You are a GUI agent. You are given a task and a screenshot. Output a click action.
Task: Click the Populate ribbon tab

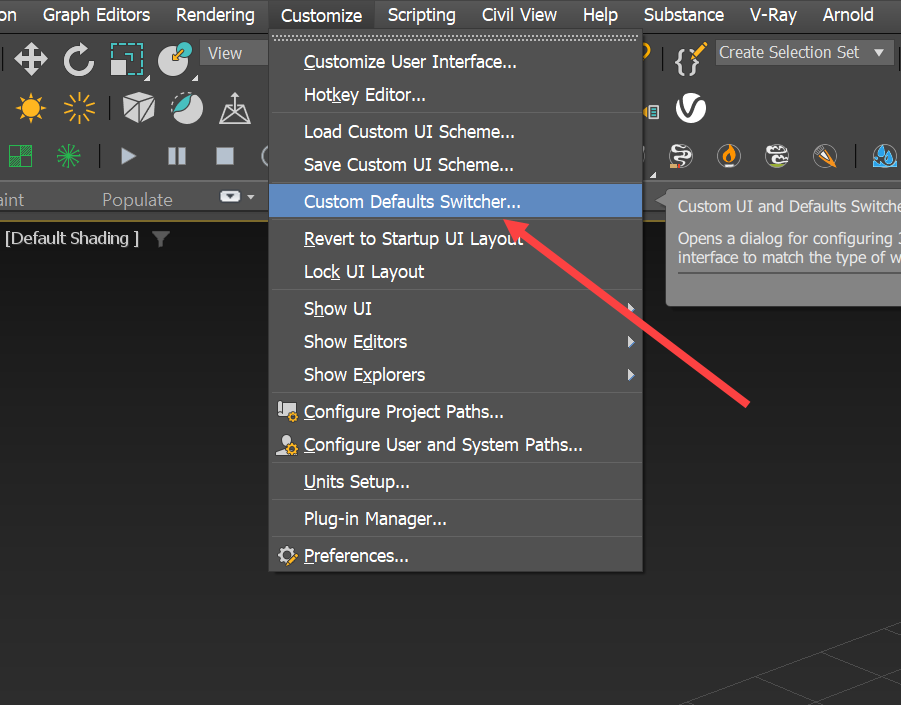pyautogui.click(x=137, y=199)
